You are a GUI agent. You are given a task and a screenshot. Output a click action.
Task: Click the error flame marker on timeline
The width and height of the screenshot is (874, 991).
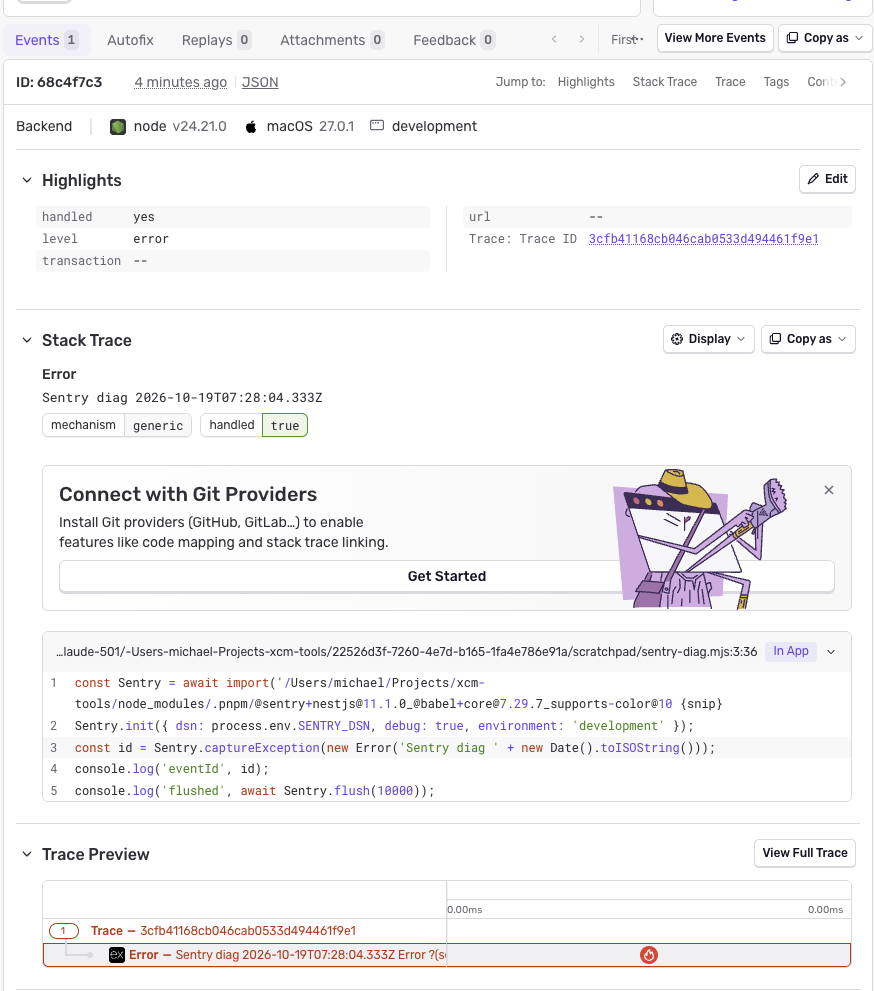(x=648, y=955)
